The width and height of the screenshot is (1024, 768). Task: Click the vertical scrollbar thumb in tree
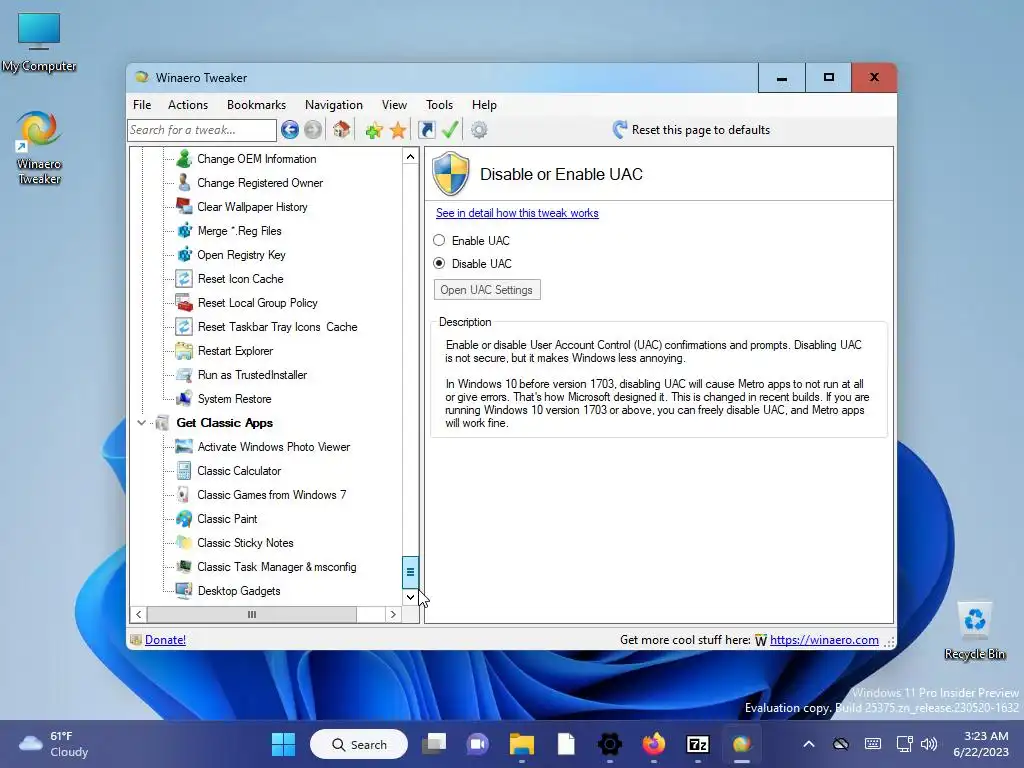coord(410,572)
